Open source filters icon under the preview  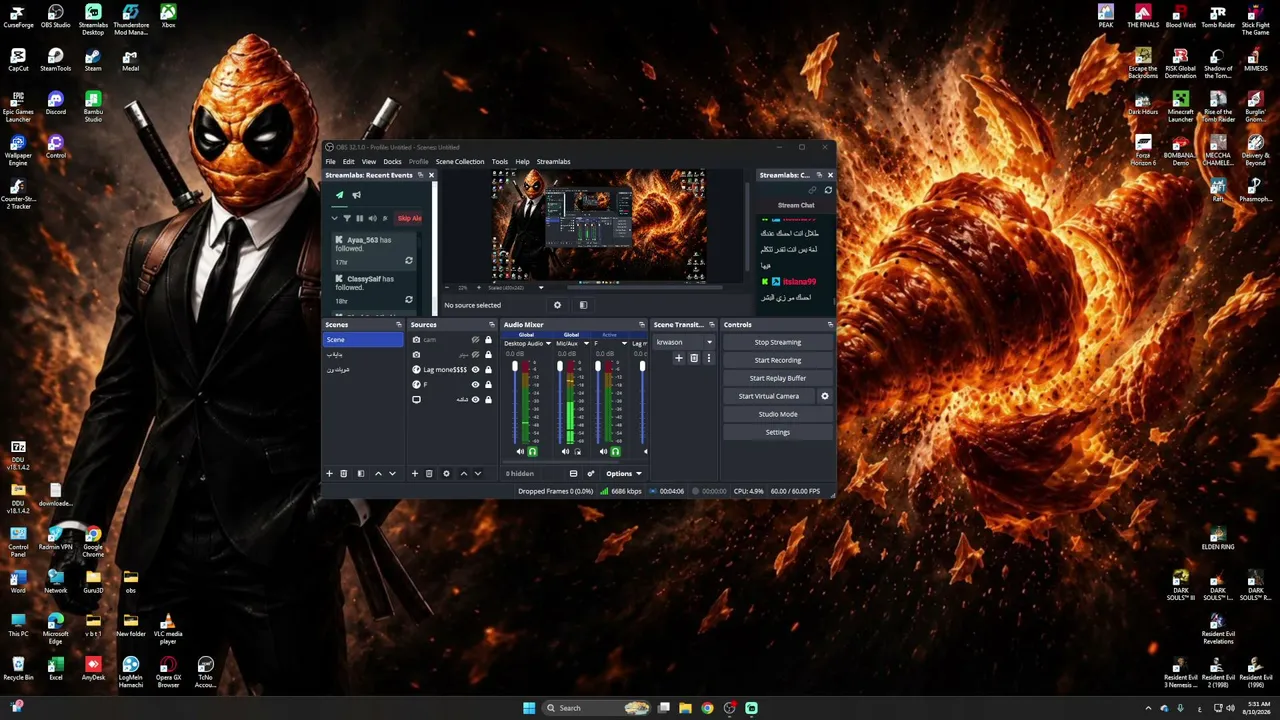coord(583,305)
